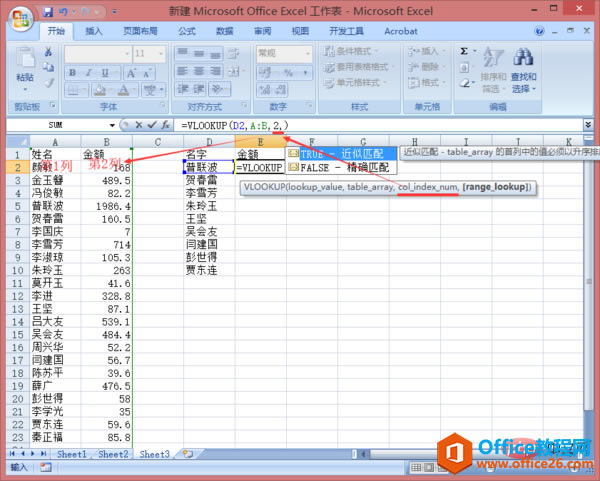Viewport: 600px width, 481px height.
Task: Expand the Name Box dropdown arrow
Action: (x=112, y=125)
